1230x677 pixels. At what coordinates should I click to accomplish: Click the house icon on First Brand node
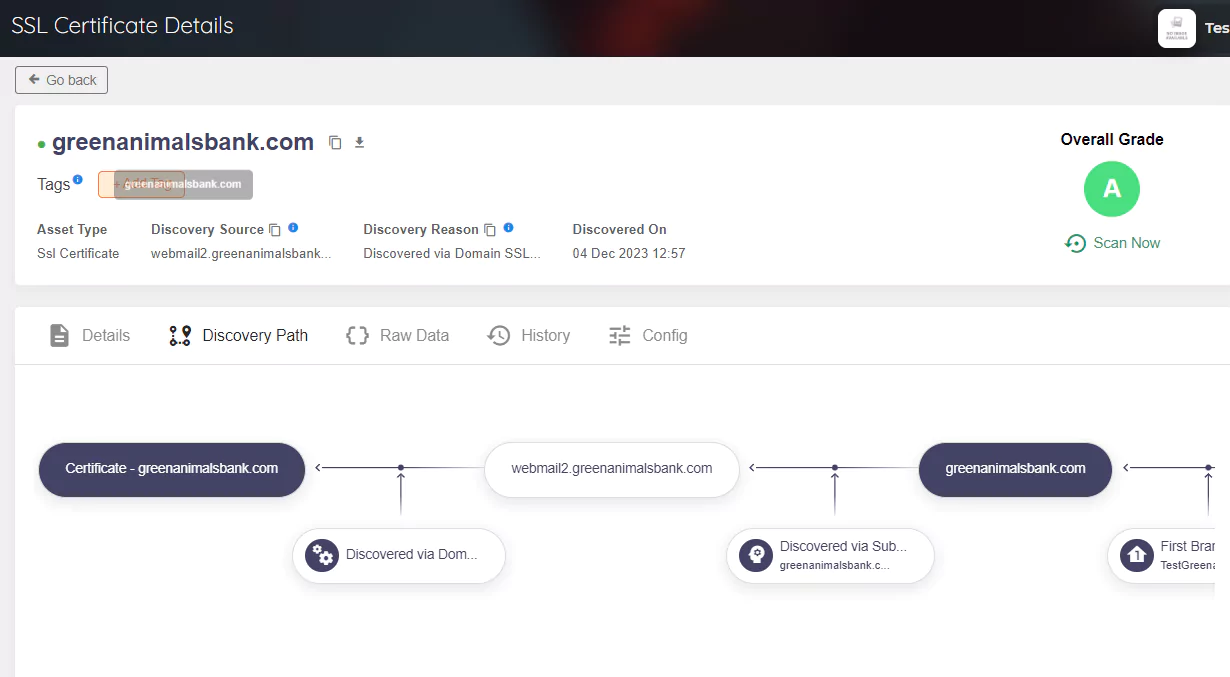(x=1137, y=555)
